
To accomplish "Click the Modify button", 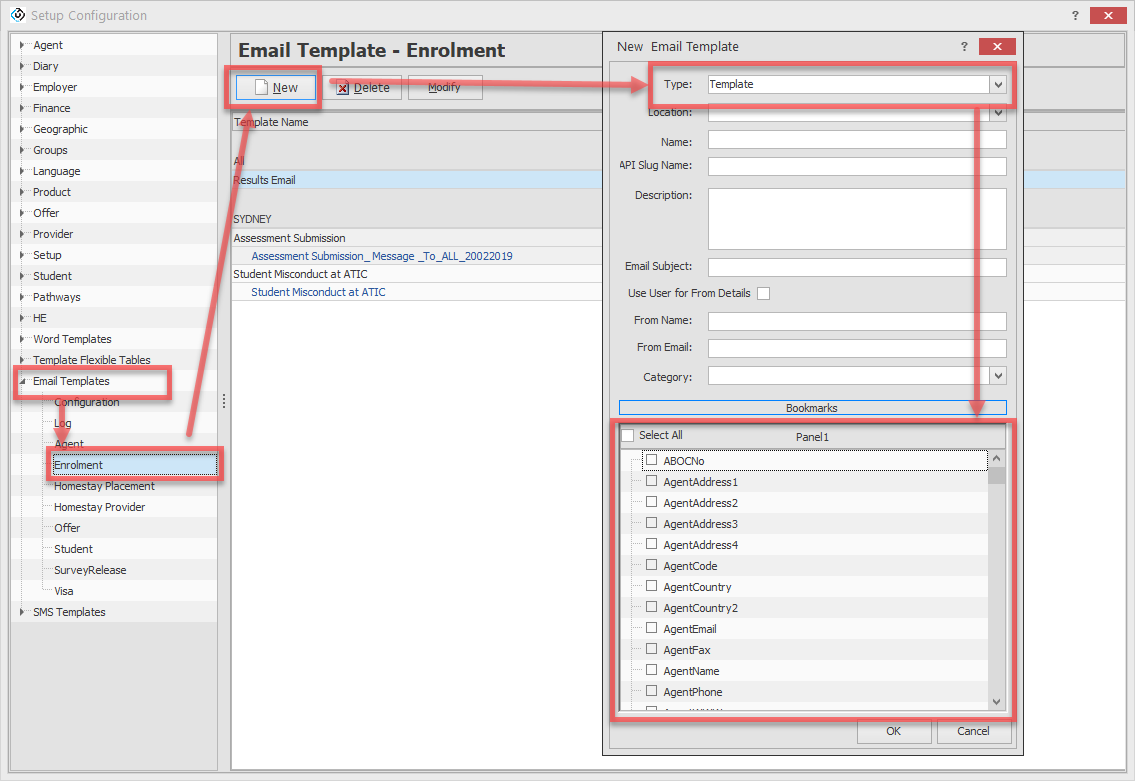I will [444, 88].
